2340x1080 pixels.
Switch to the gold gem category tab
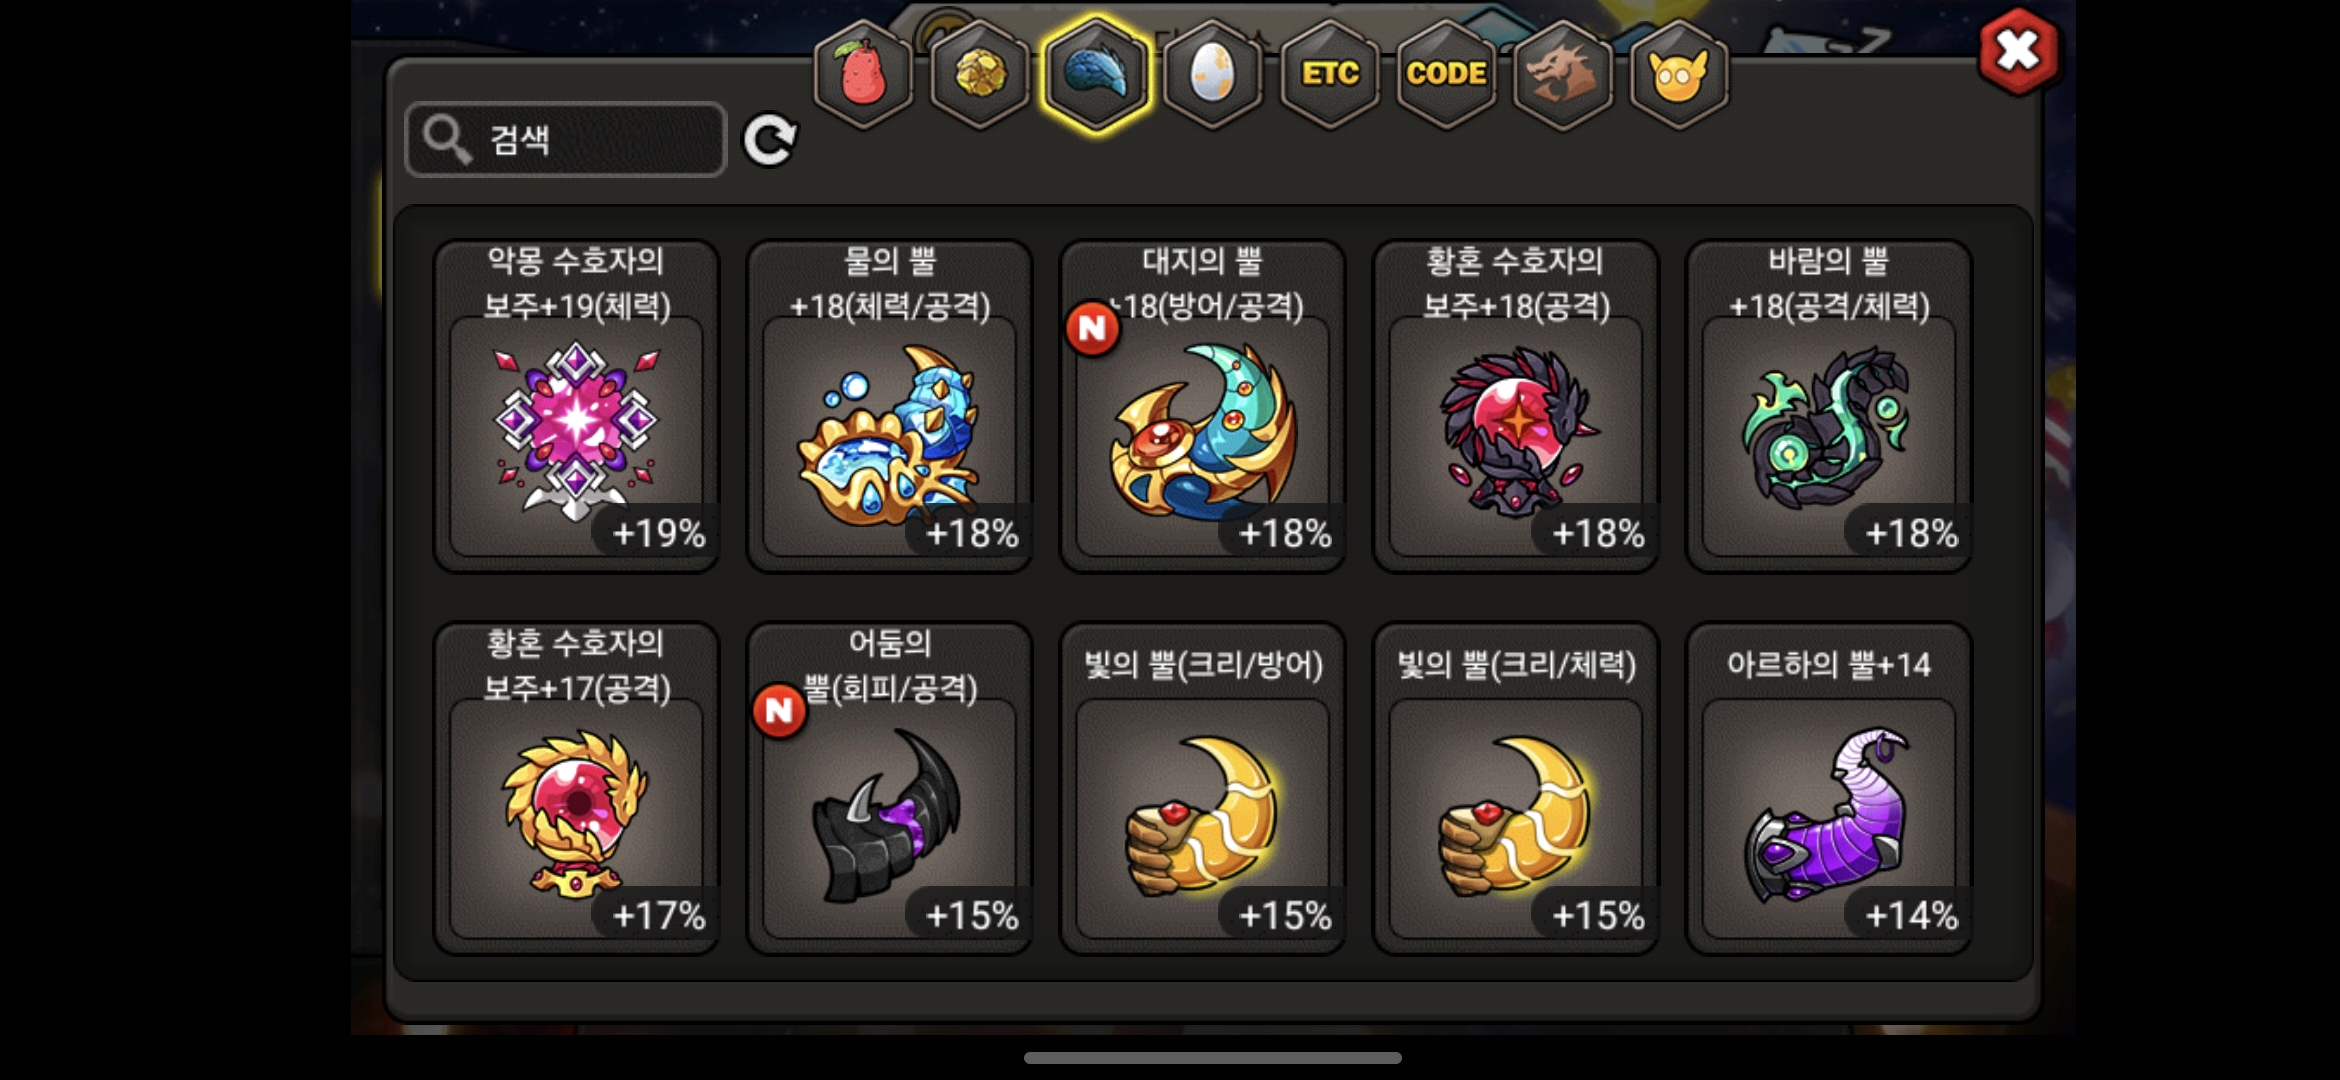tap(980, 74)
